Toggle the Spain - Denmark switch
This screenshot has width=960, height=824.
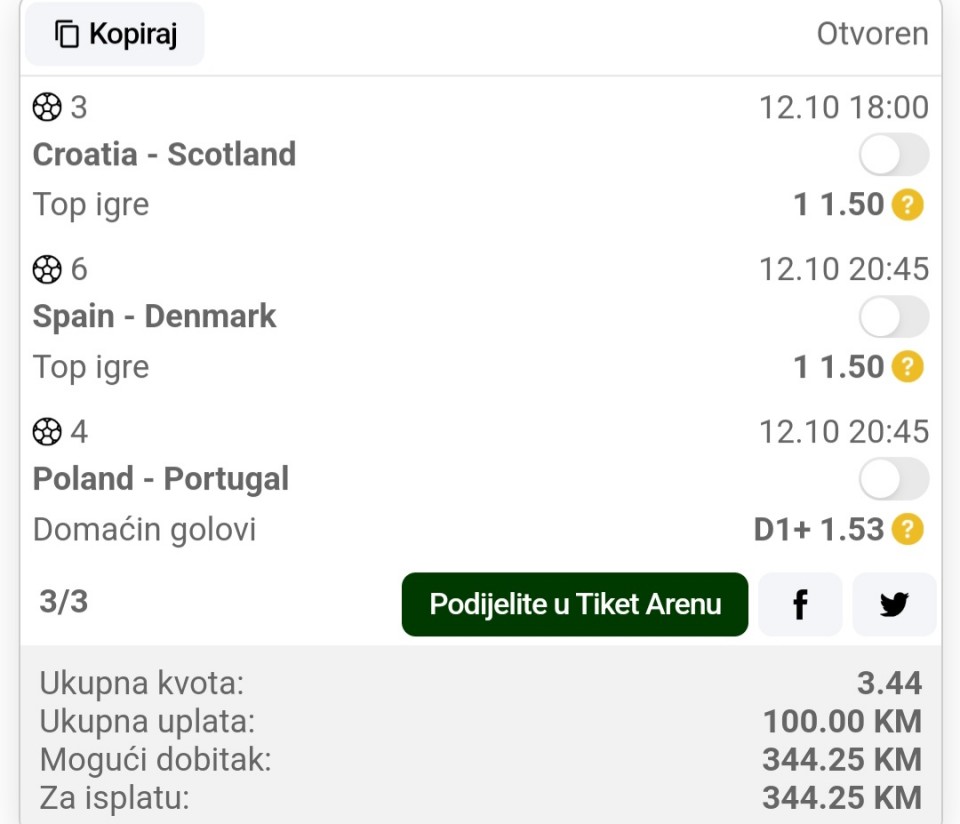pyautogui.click(x=893, y=317)
